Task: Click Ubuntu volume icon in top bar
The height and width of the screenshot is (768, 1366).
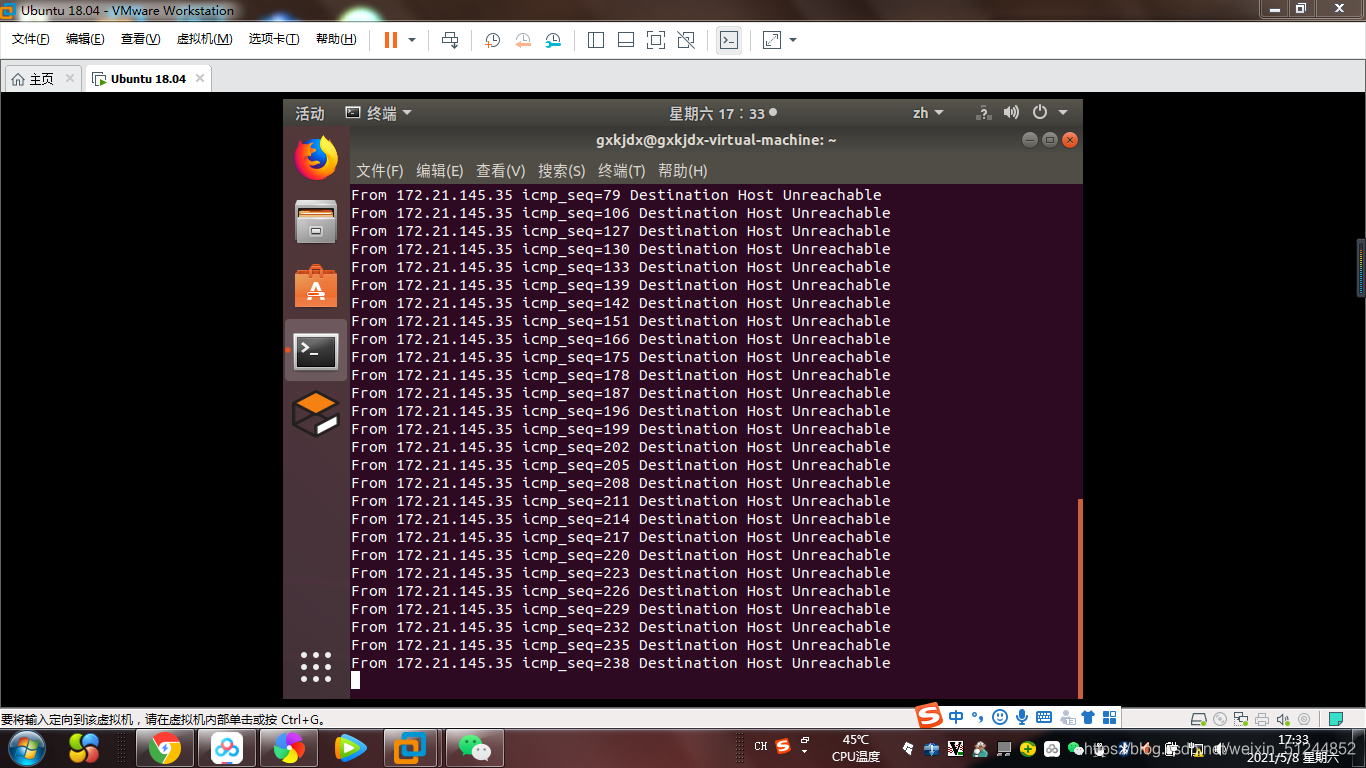Action: (1011, 113)
